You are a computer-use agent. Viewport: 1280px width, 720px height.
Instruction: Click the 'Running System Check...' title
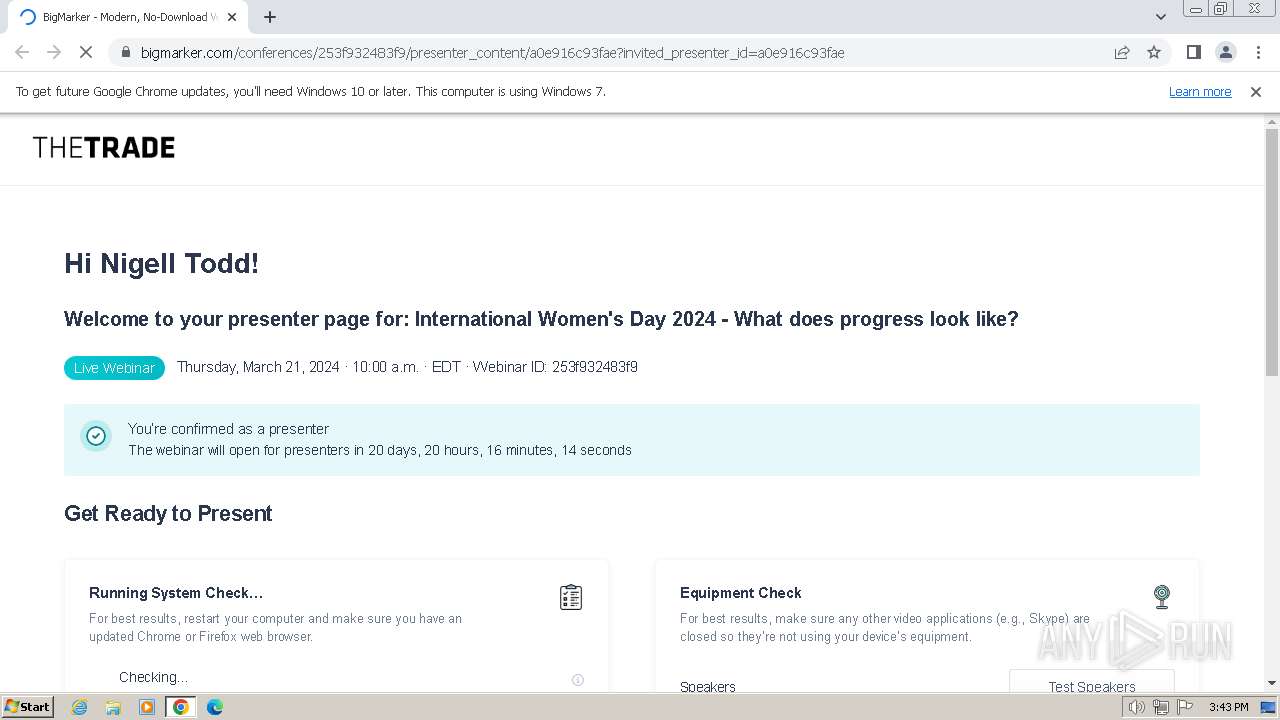point(176,593)
